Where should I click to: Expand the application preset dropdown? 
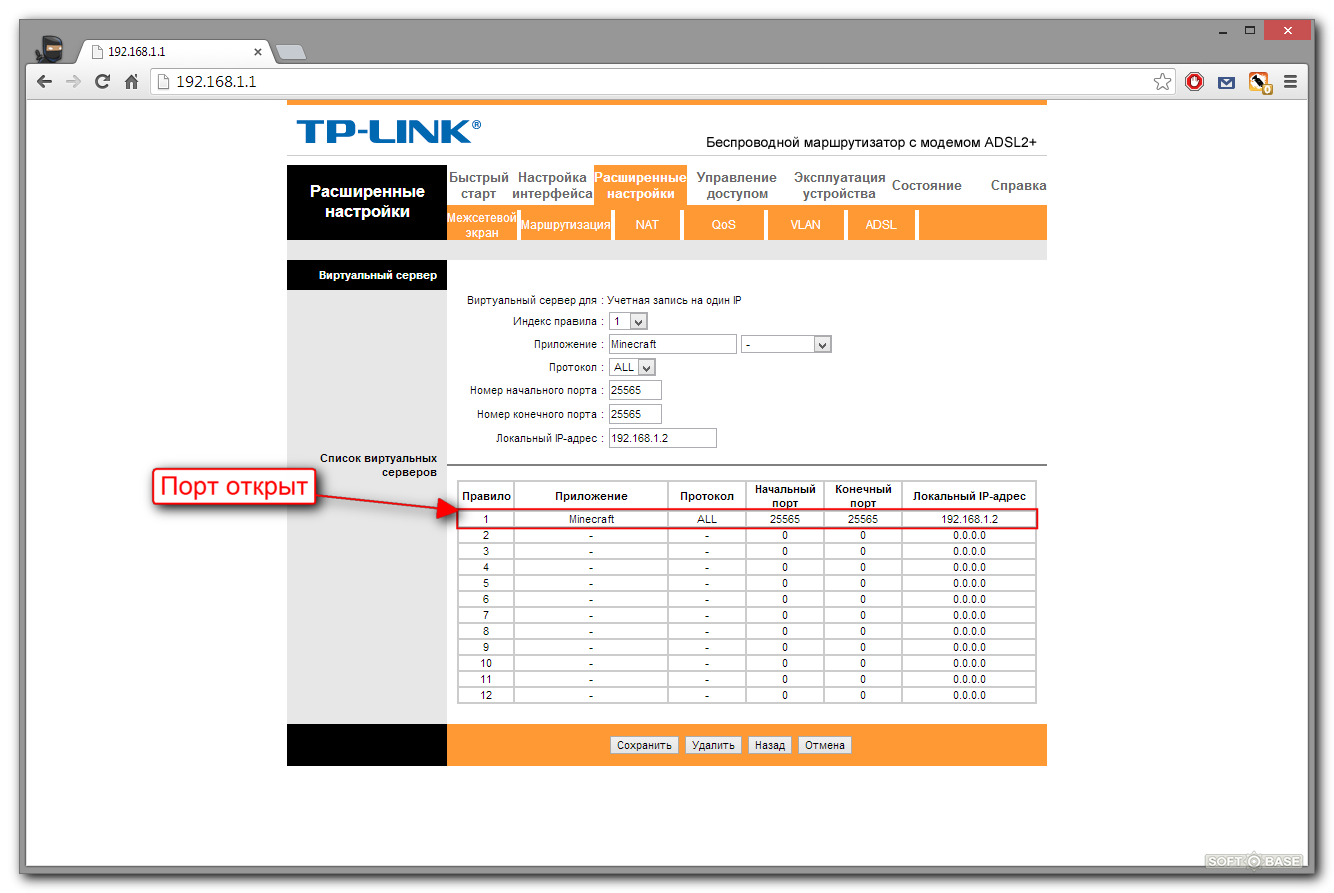[x=786, y=344]
